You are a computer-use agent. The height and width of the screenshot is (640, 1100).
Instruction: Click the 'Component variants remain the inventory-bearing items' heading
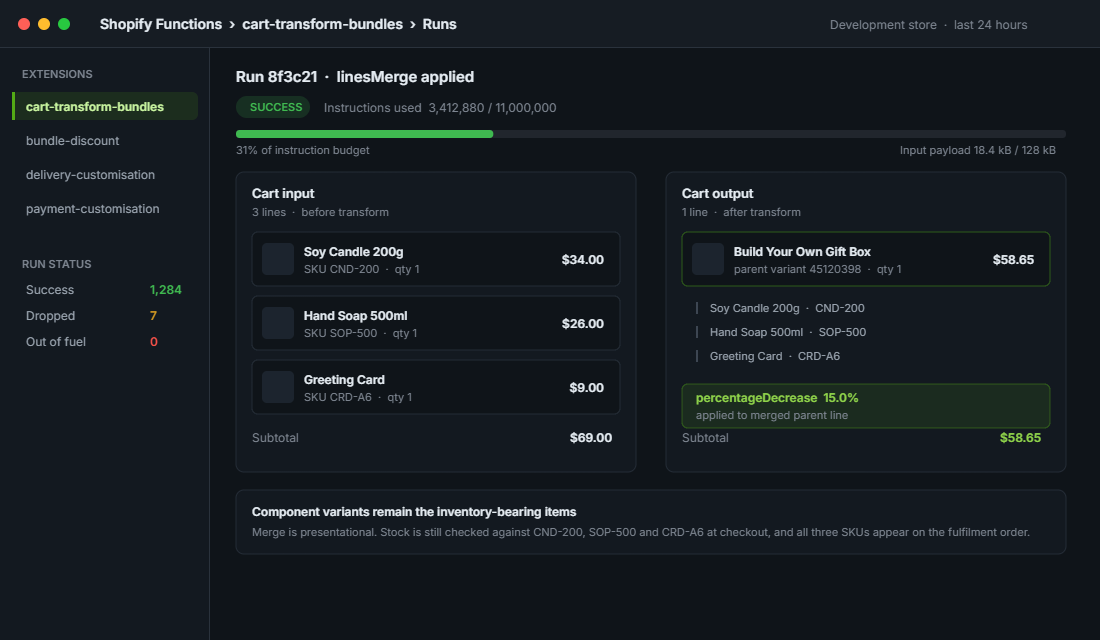pos(414,512)
